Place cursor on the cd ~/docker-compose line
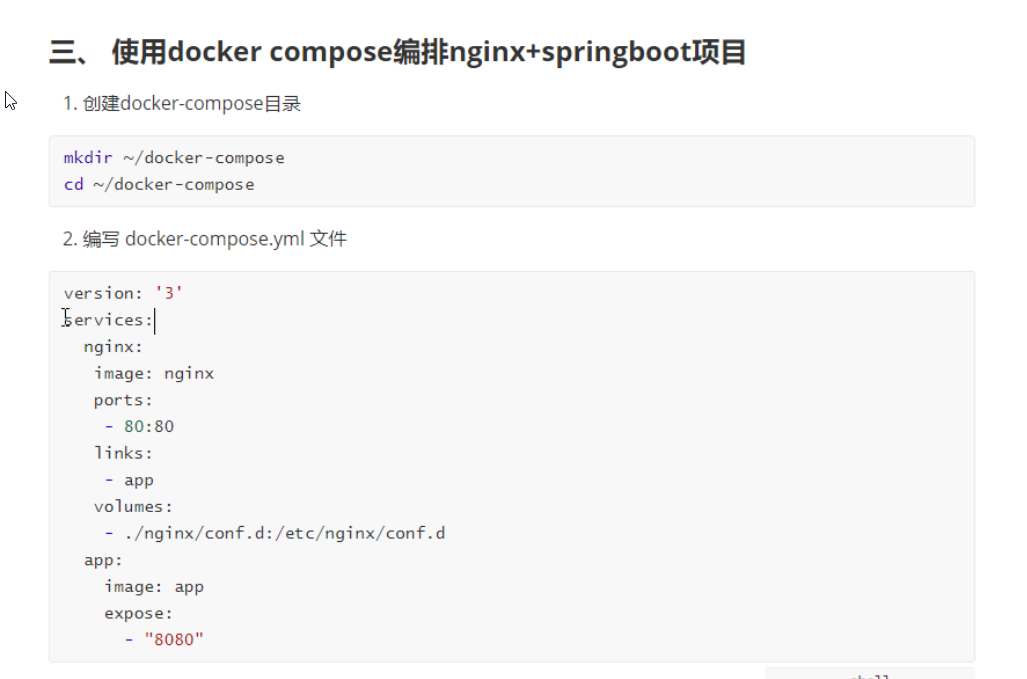The height and width of the screenshot is (679, 1027). click(x=159, y=185)
